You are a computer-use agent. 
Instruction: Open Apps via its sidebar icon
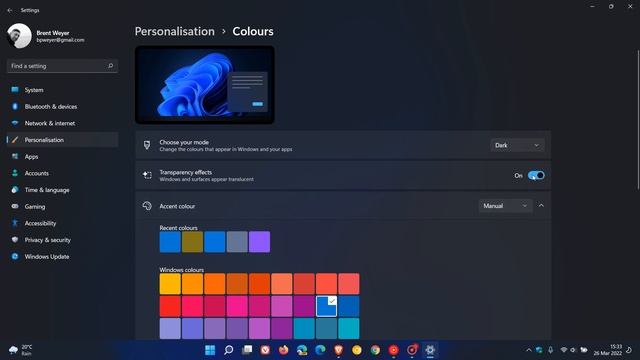click(15, 157)
